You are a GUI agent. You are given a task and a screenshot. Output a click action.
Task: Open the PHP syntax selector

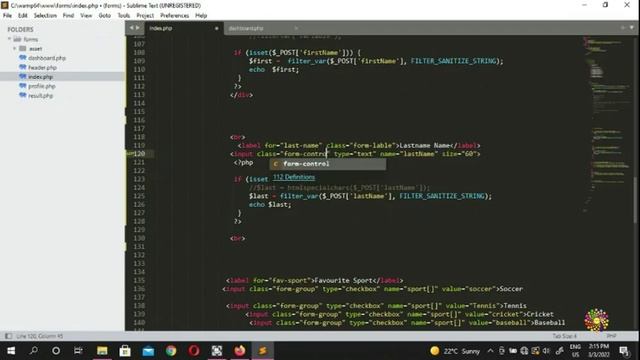(611, 336)
